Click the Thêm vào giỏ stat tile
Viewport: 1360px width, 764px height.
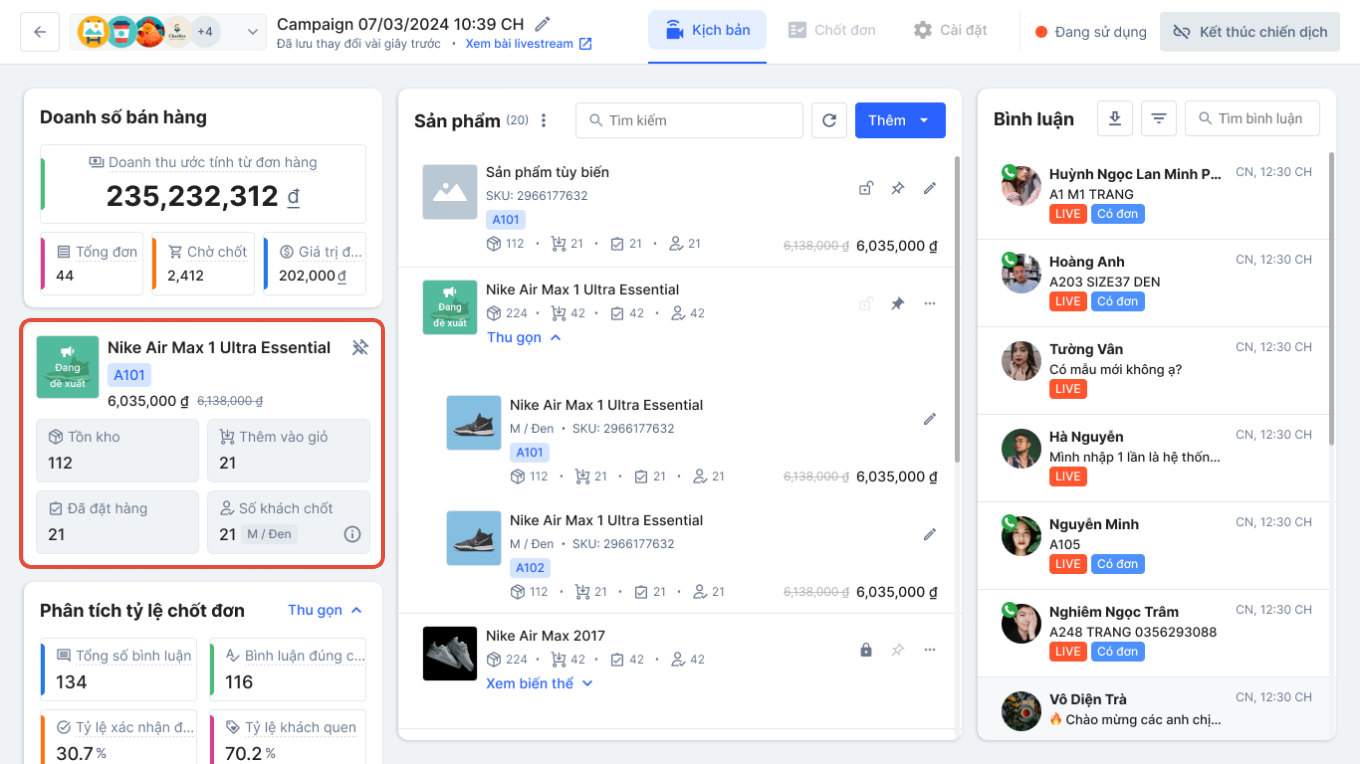288,450
